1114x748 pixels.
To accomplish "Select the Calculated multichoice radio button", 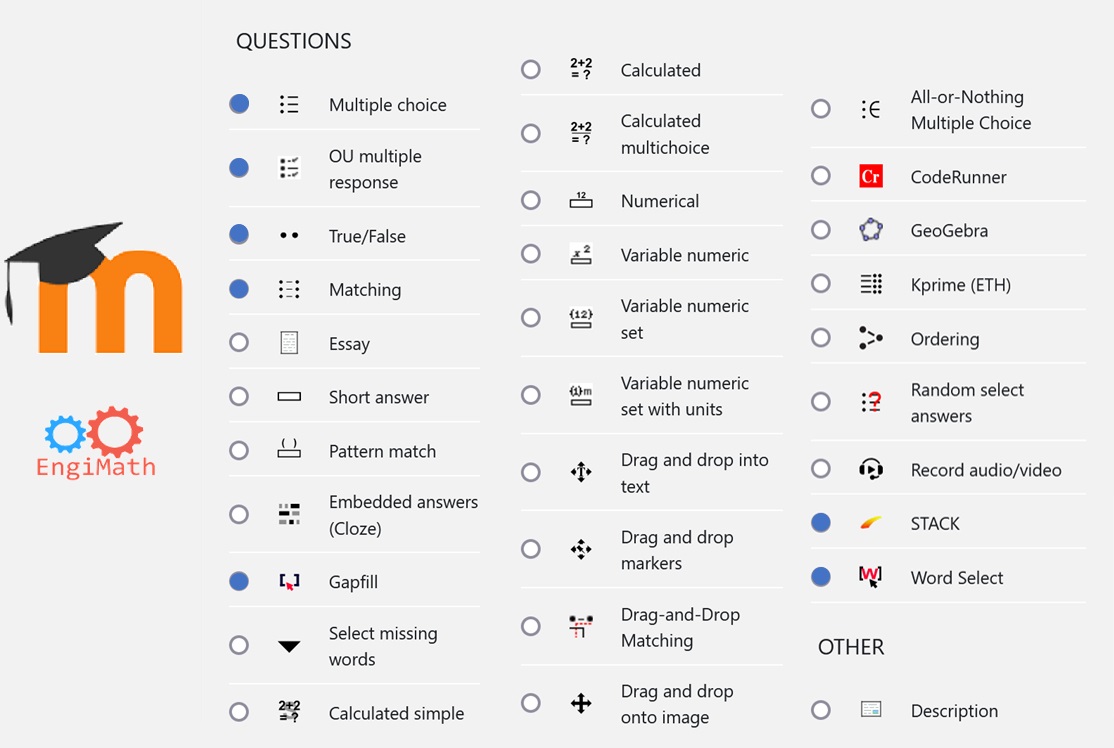I will 531,133.
